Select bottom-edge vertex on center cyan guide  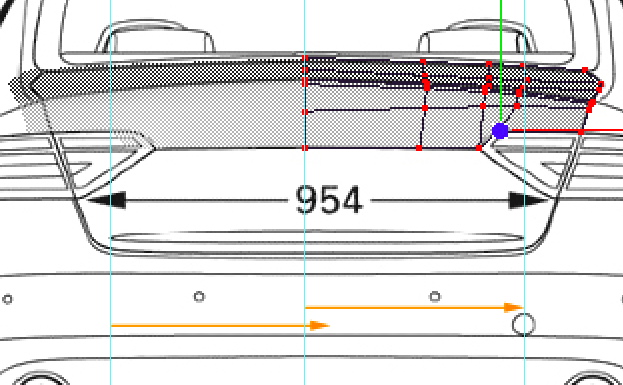(305, 148)
